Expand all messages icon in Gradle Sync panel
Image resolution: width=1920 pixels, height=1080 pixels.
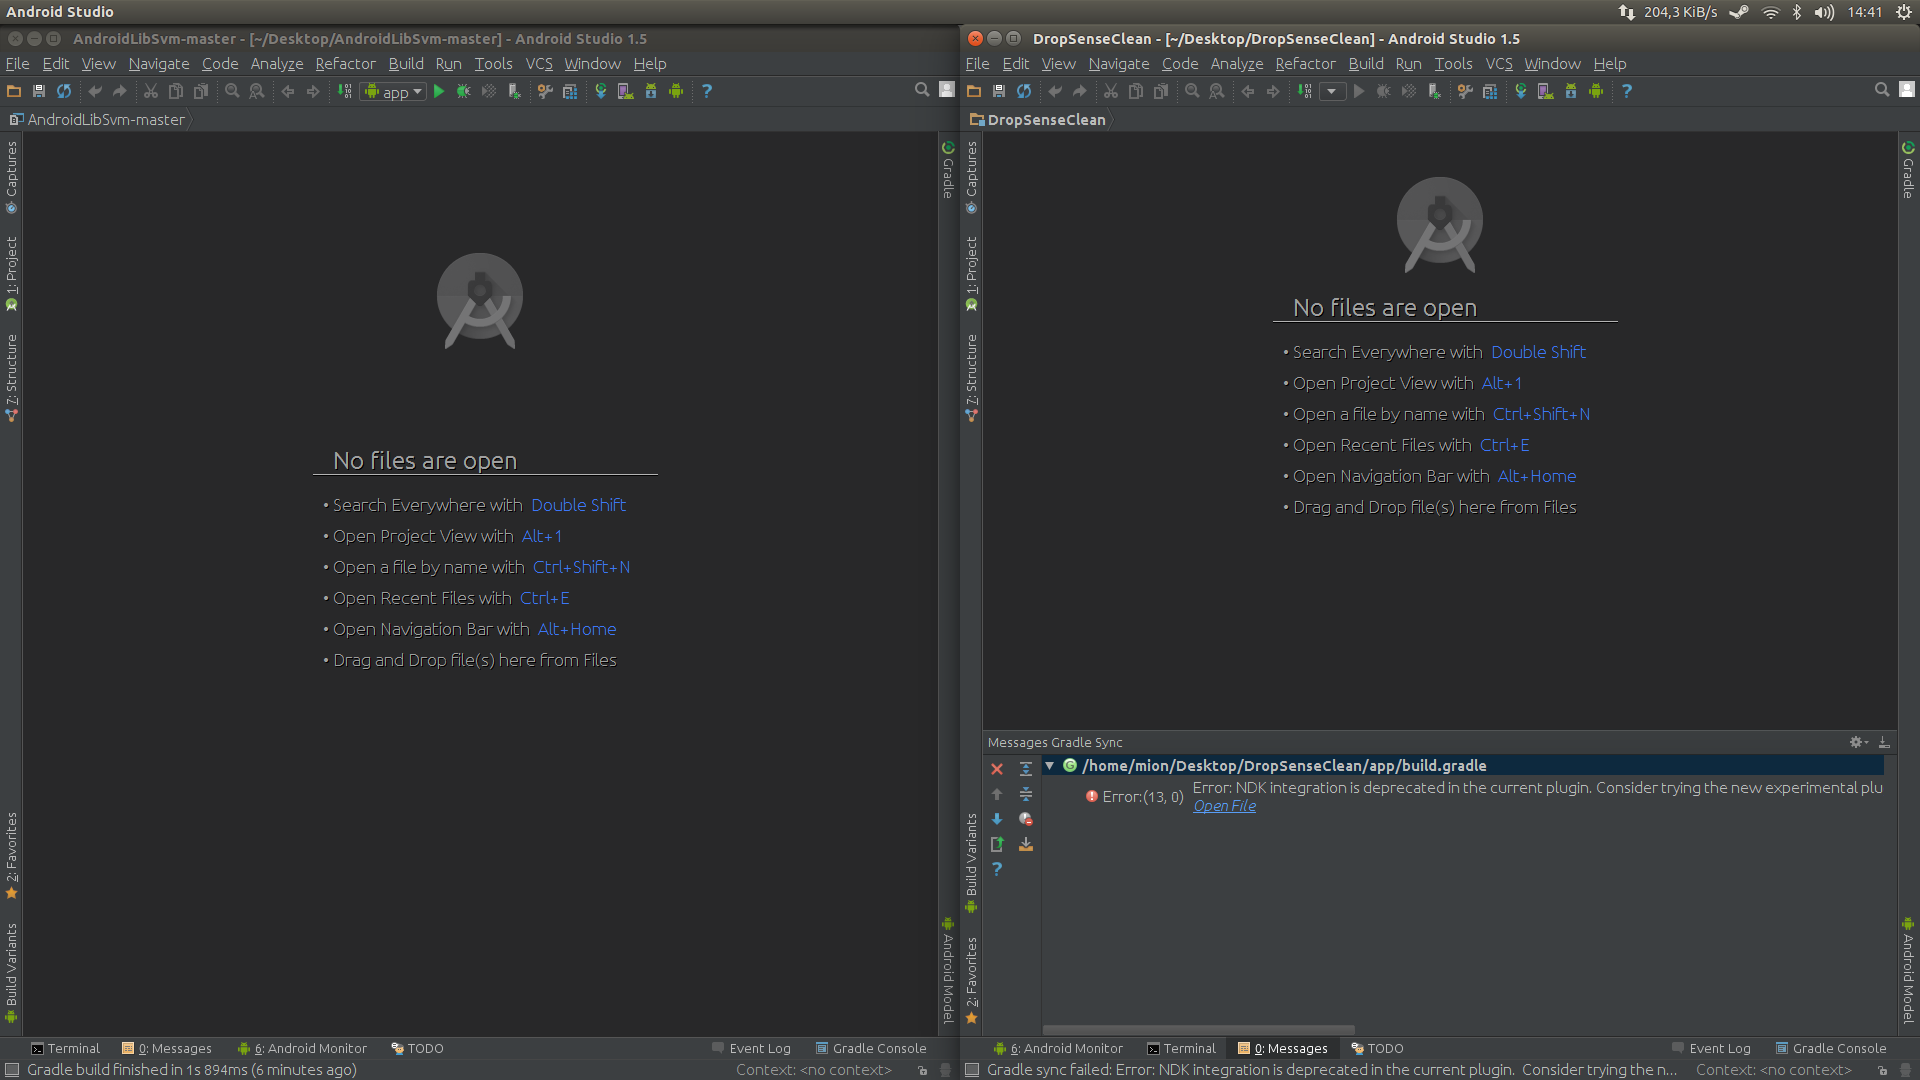click(1026, 769)
